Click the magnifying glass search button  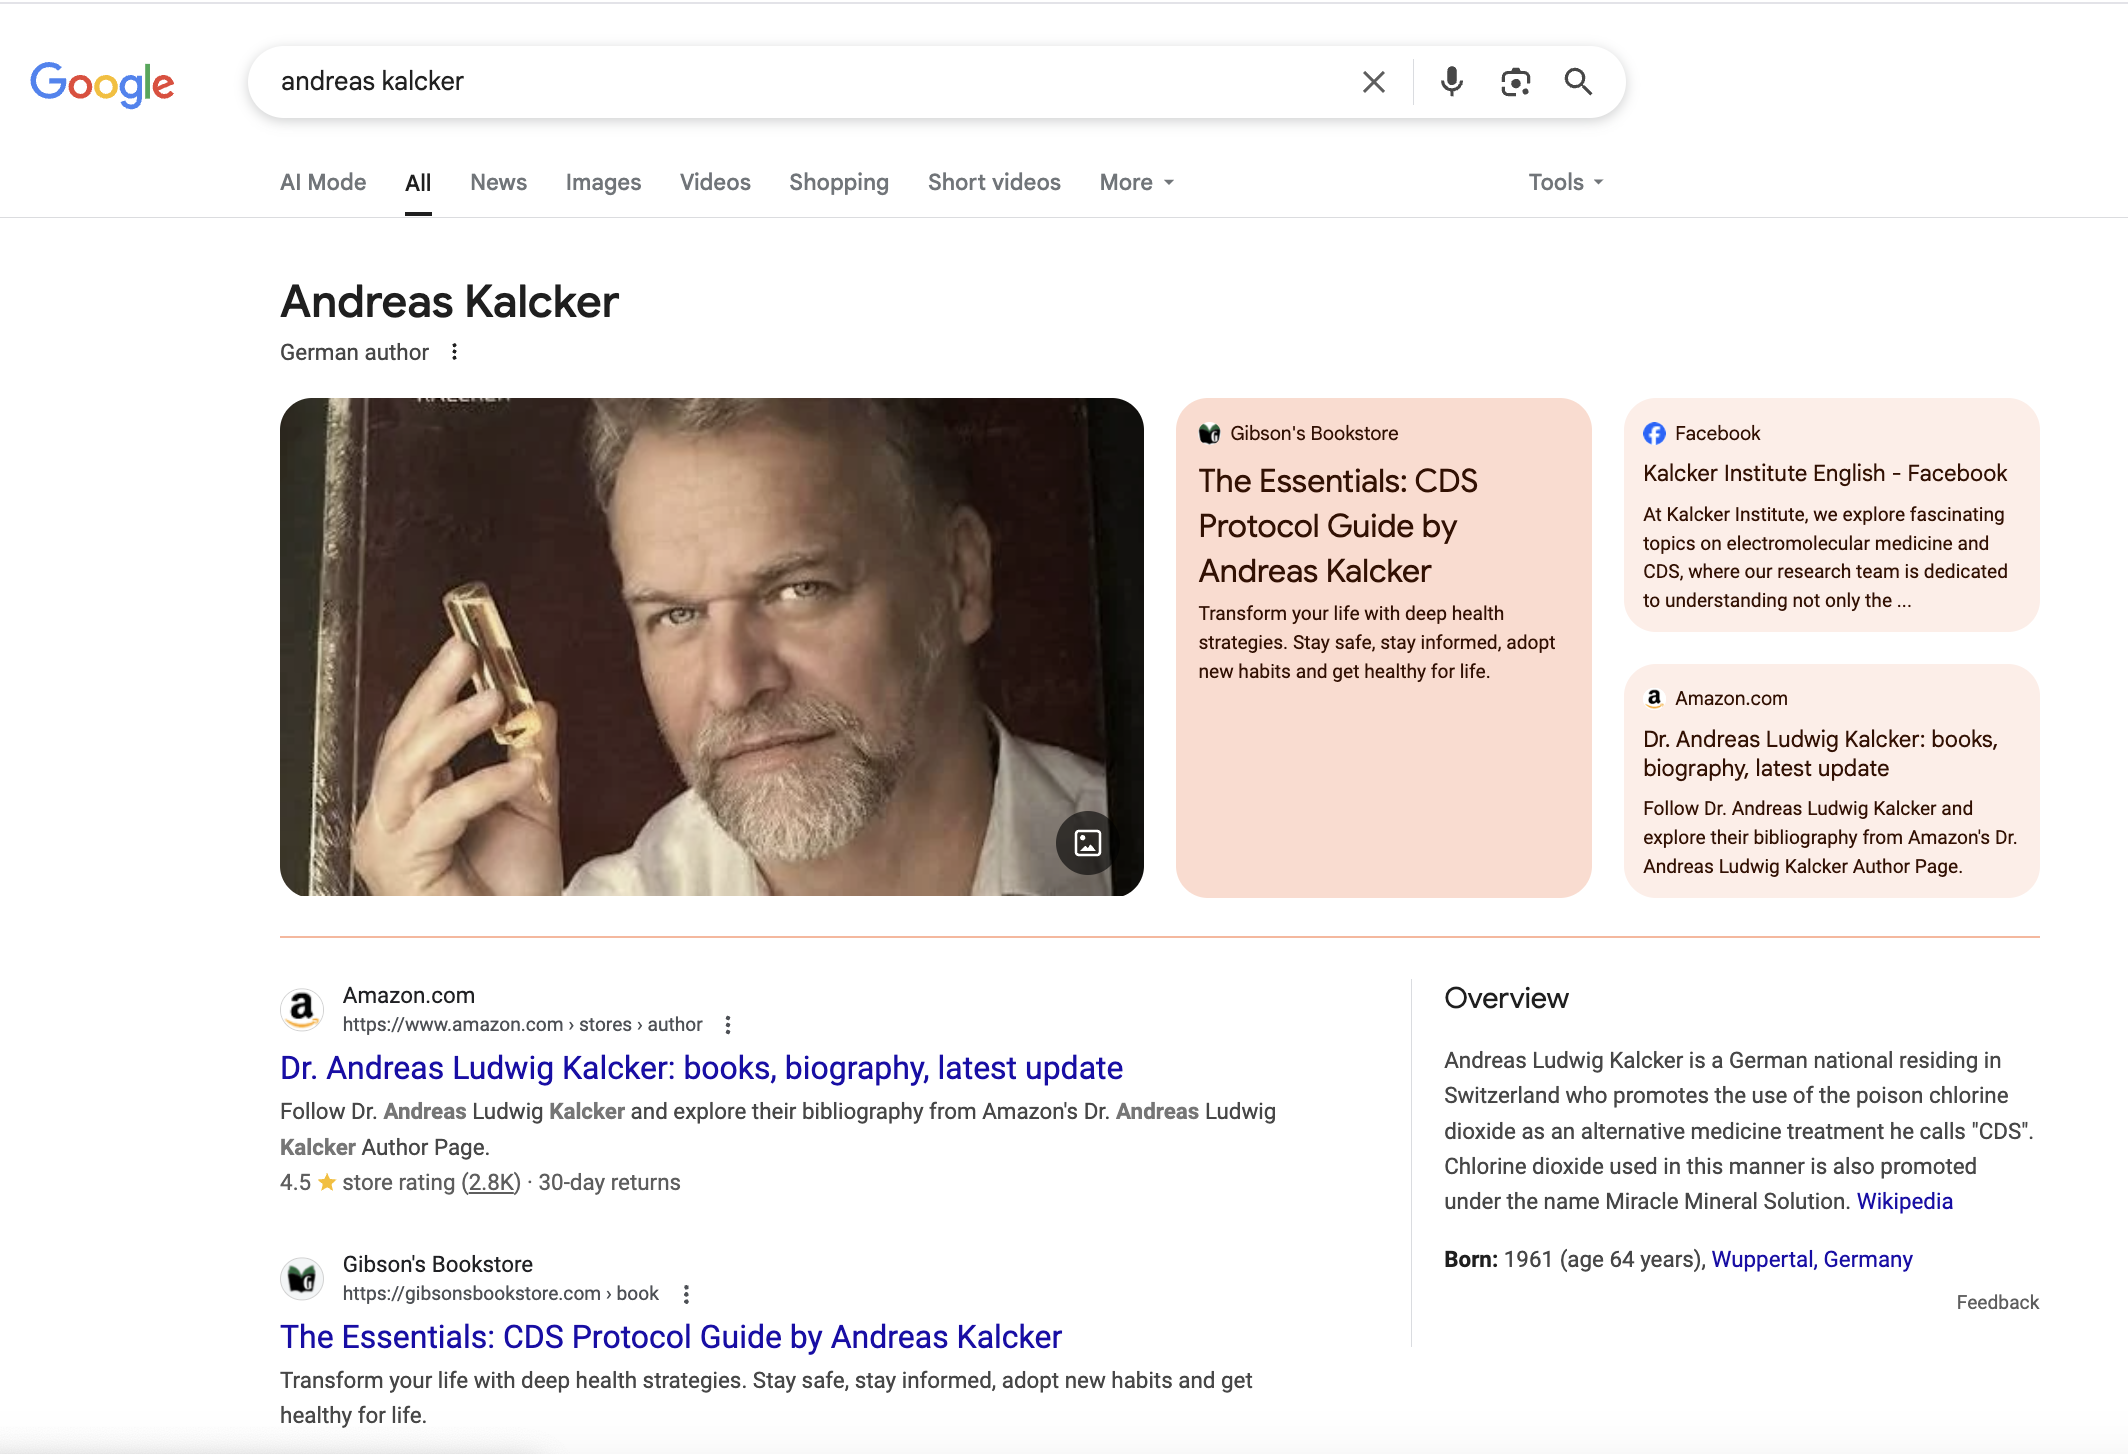point(1578,82)
